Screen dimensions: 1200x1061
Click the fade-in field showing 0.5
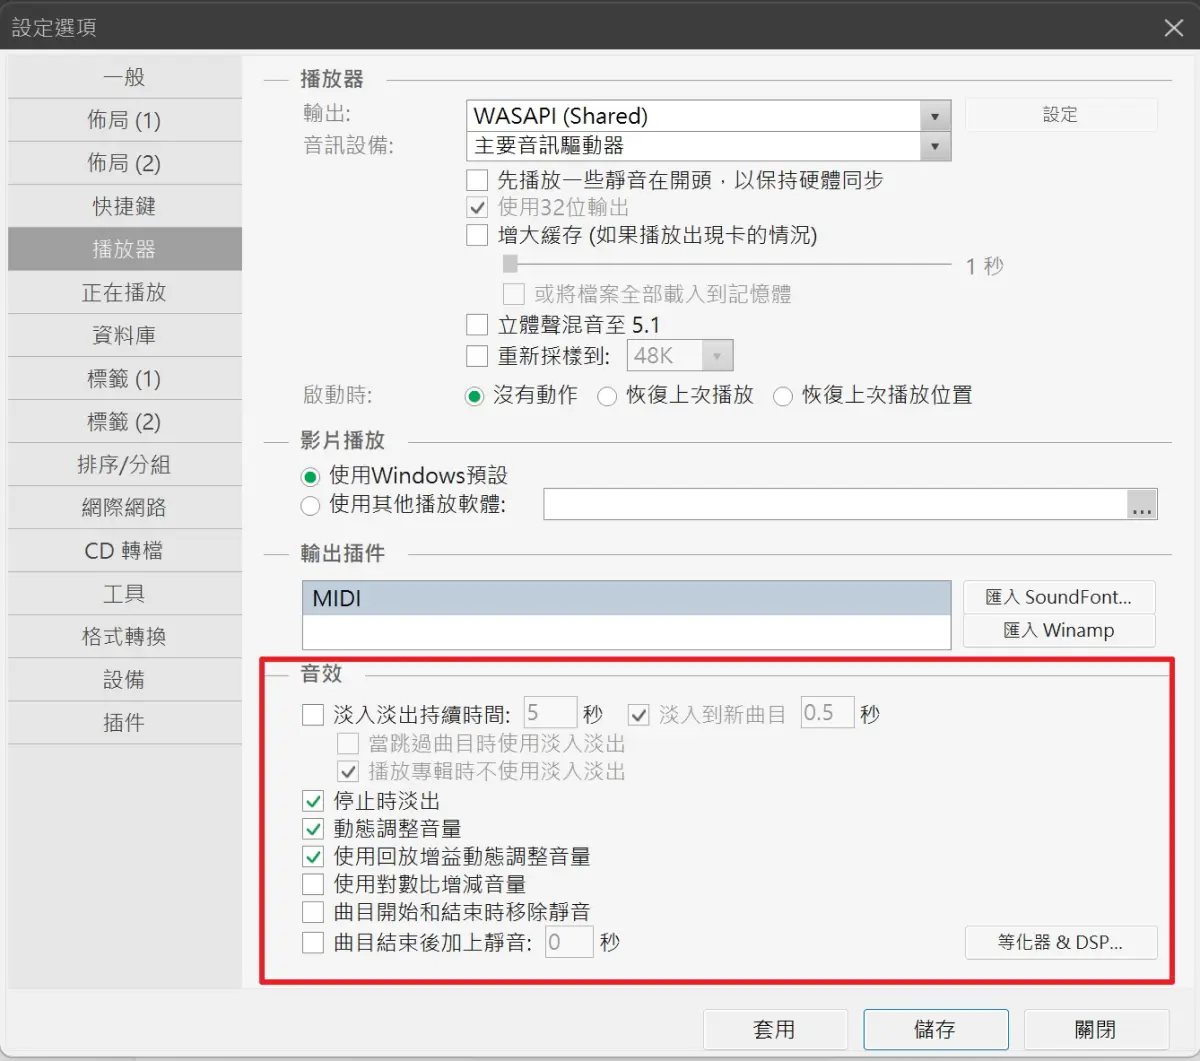point(827,713)
